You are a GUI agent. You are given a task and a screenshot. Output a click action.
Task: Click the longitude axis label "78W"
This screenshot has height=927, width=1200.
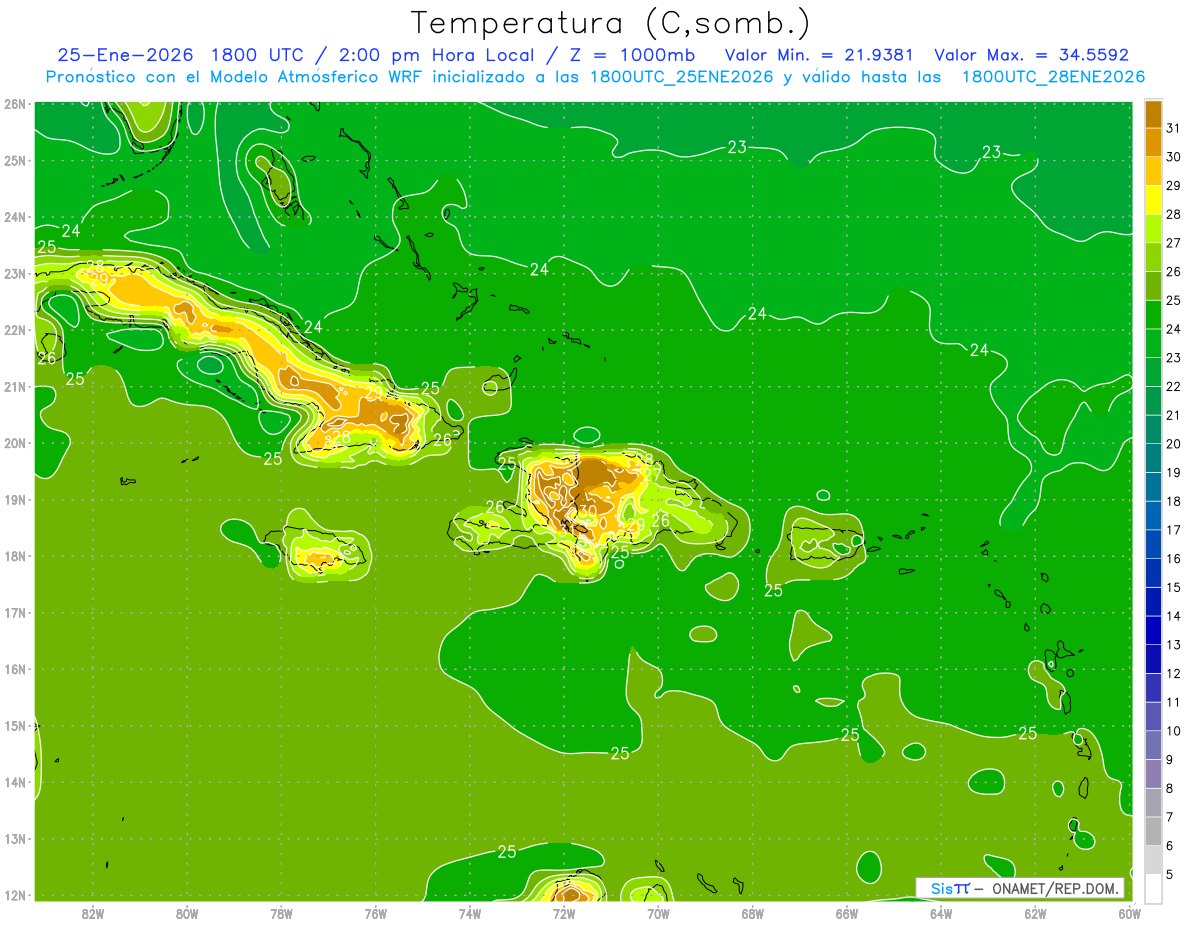click(281, 913)
